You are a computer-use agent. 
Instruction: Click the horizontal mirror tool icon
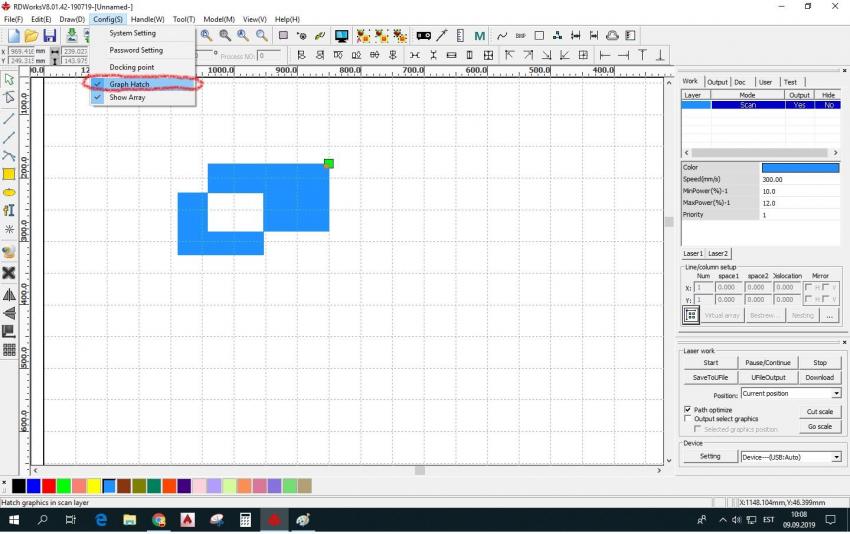(x=9, y=295)
